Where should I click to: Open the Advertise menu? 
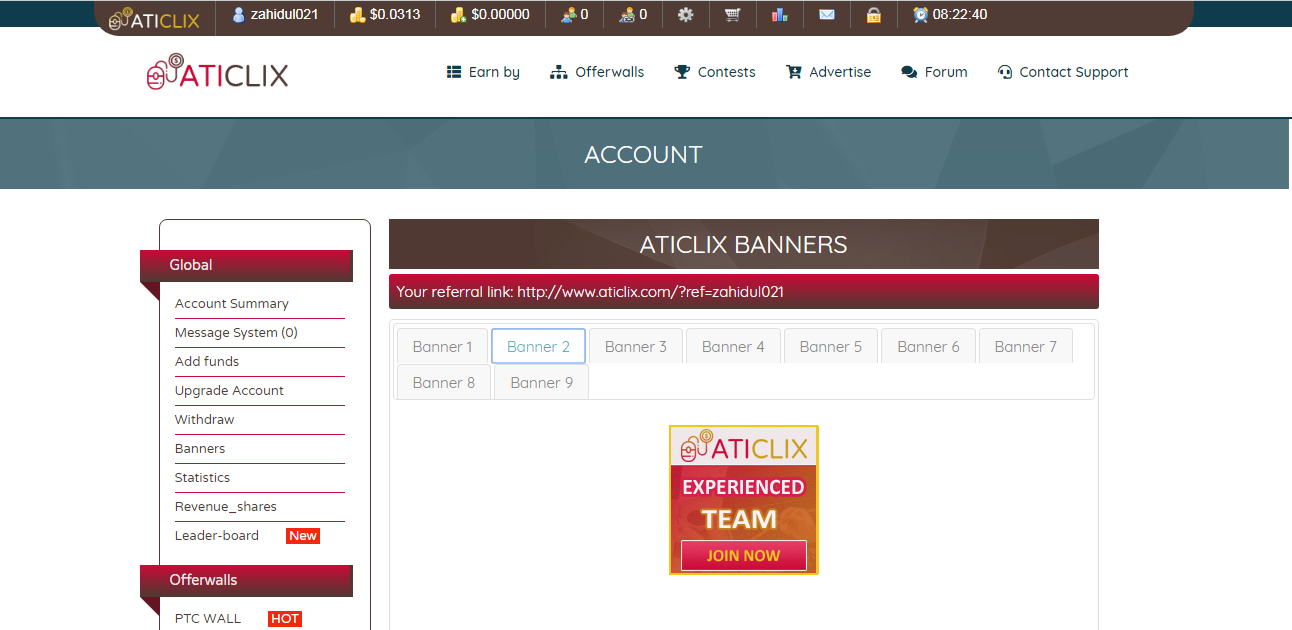coord(829,72)
